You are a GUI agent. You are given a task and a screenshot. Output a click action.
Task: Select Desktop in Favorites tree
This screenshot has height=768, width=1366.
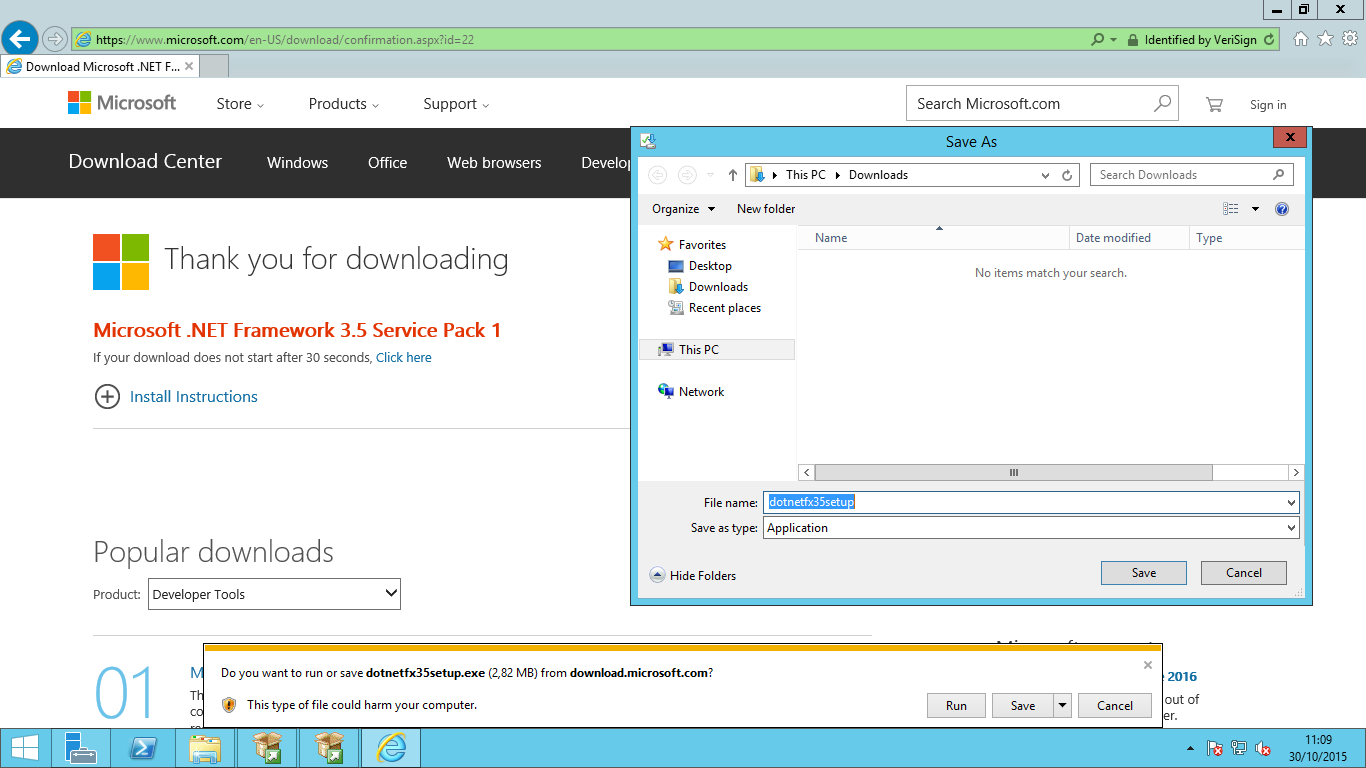coord(710,266)
